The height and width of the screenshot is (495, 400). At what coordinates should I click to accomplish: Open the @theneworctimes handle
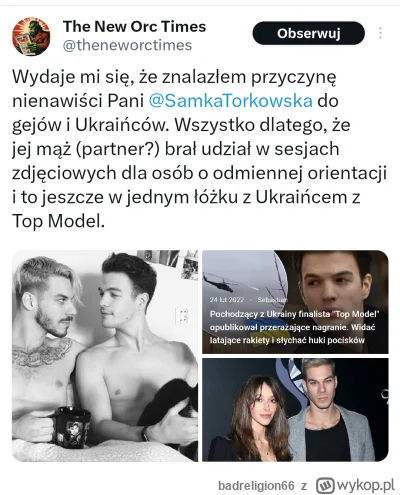[x=127, y=45]
